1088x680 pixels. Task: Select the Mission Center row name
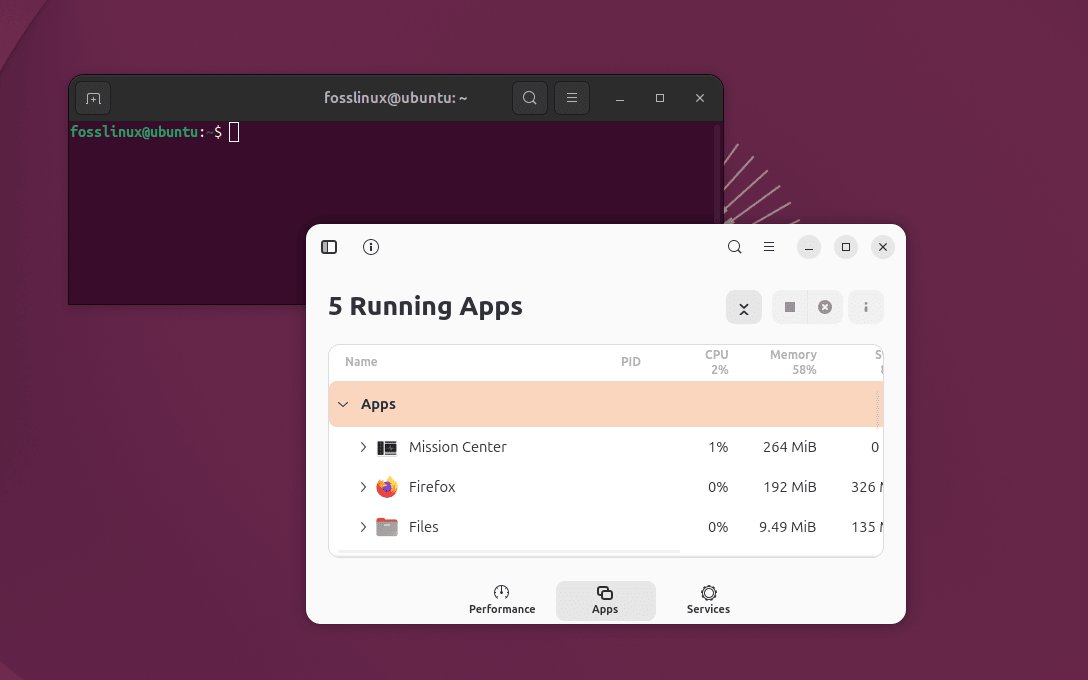pos(457,448)
